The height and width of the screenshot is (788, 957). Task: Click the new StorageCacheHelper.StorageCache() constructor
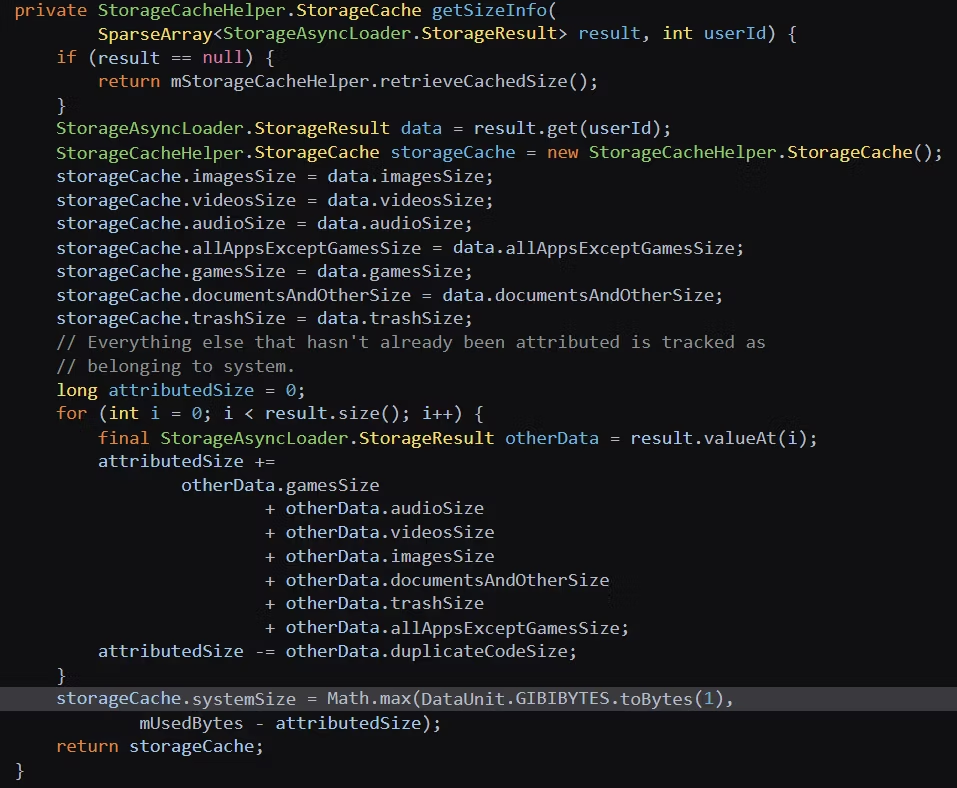tap(740, 152)
